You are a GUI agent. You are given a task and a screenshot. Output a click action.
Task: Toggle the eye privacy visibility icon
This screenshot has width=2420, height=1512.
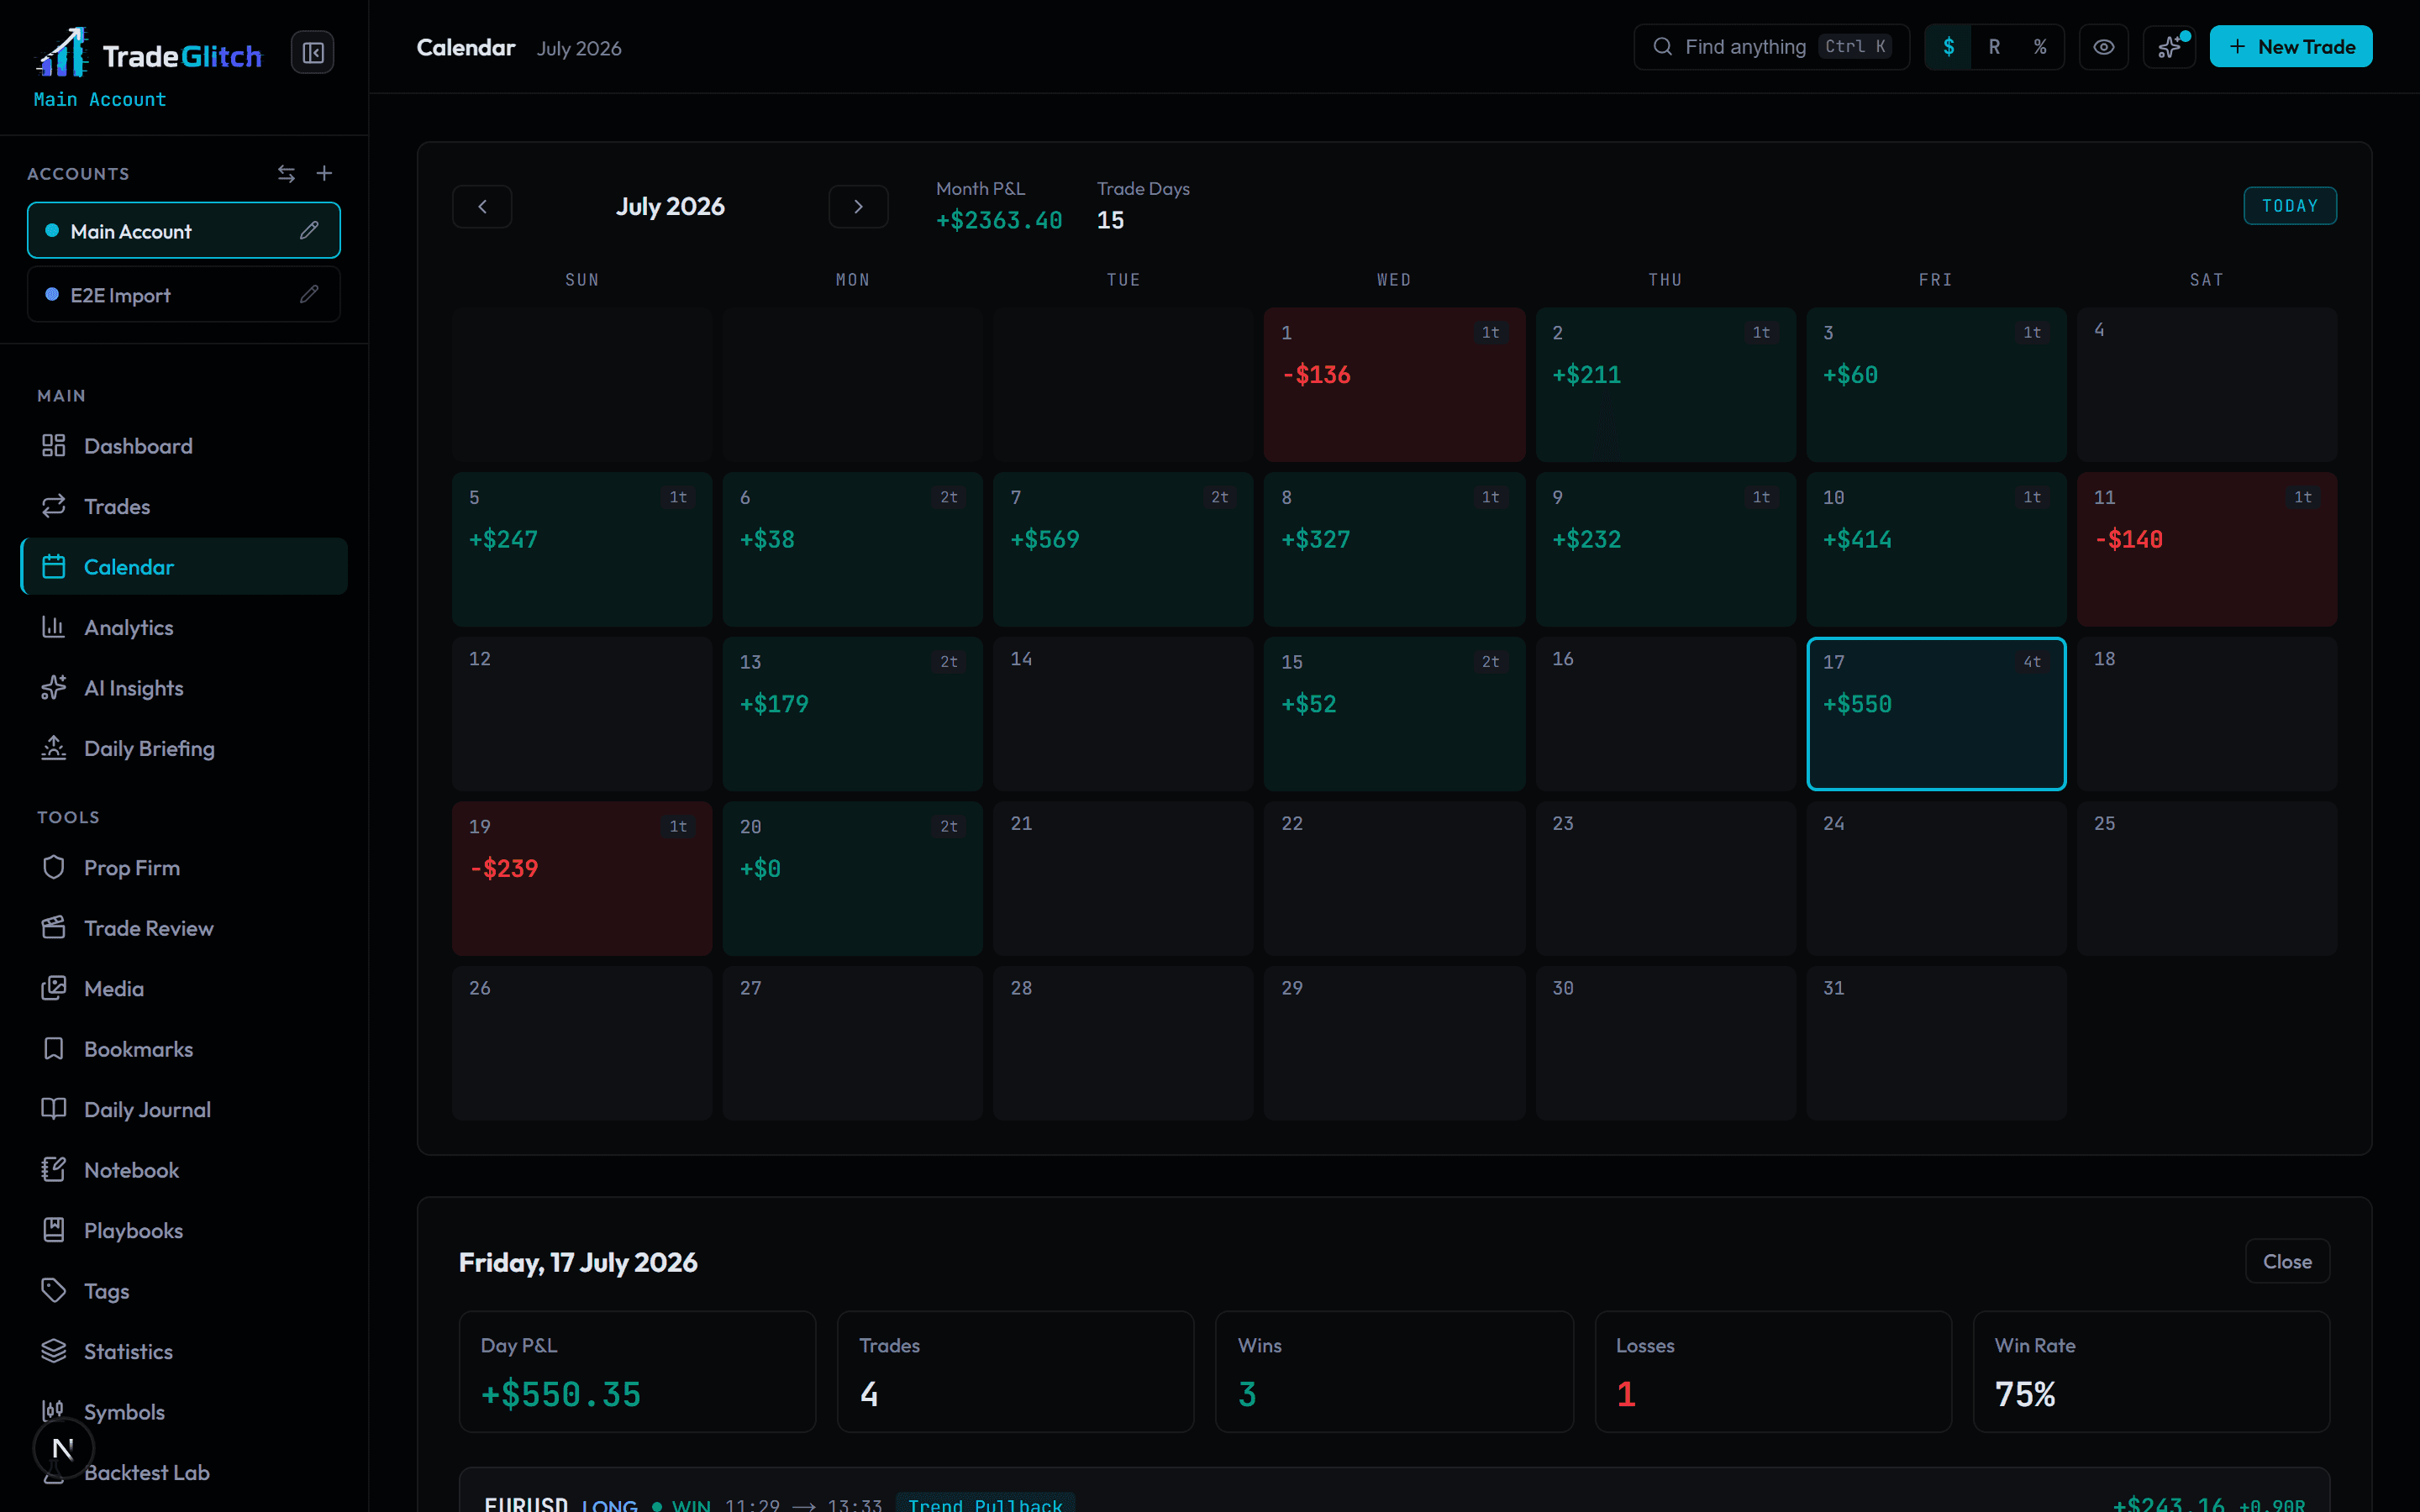coord(2104,47)
